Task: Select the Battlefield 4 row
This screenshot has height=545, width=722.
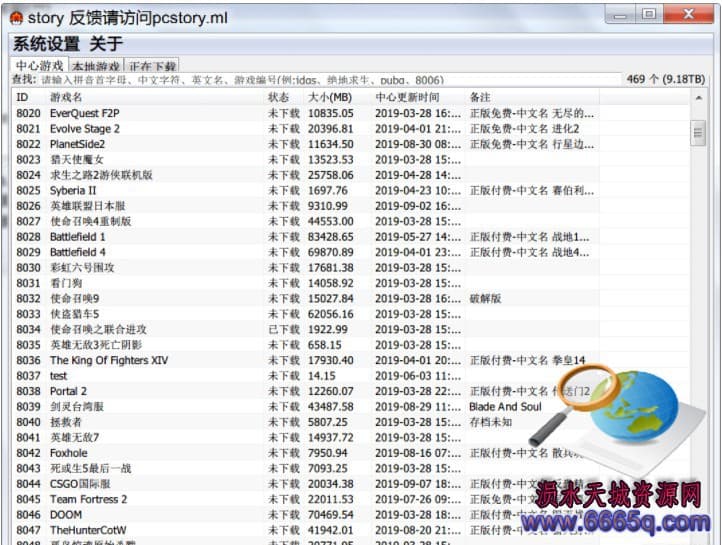Action: [x=352, y=252]
